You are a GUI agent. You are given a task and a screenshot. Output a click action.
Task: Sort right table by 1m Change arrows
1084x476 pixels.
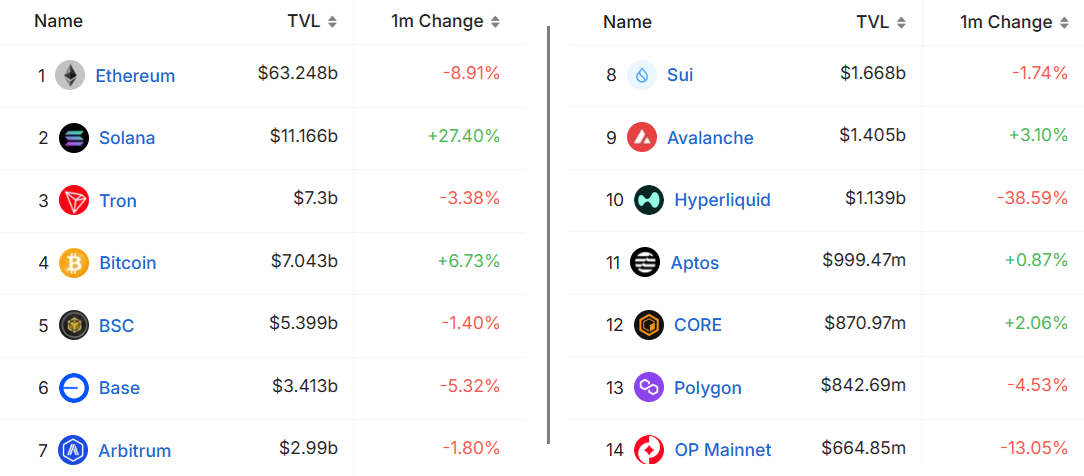point(1064,23)
